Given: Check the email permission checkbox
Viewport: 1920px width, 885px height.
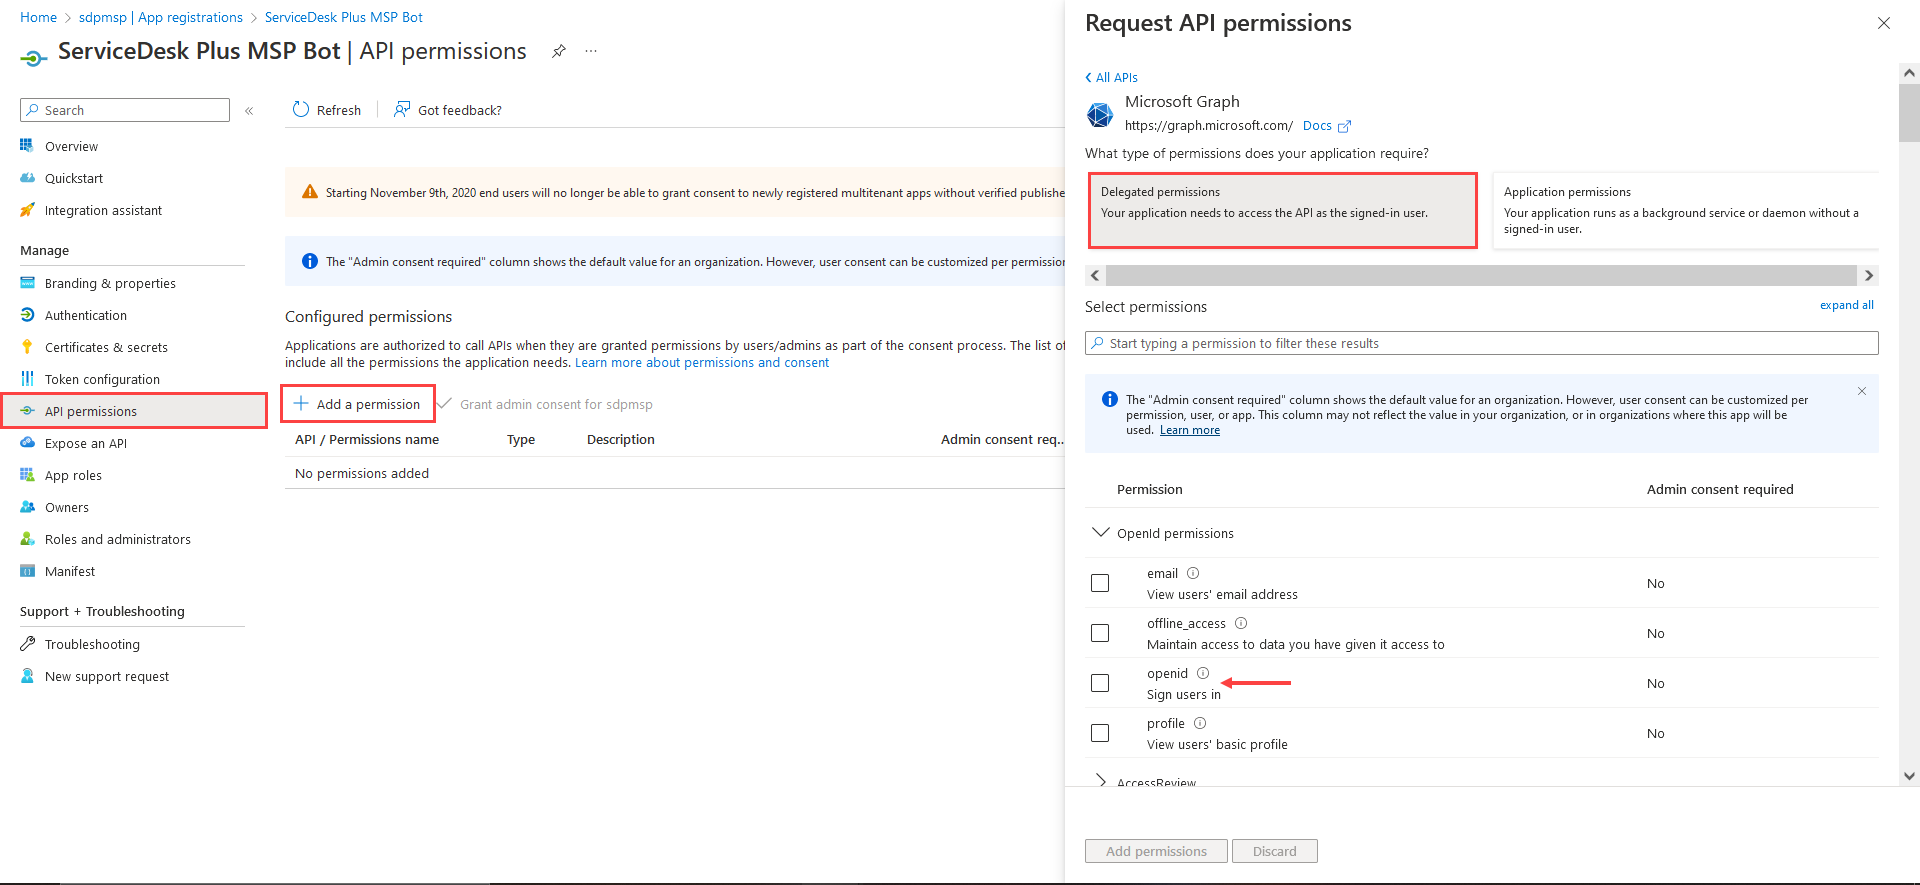Looking at the screenshot, I should [x=1100, y=583].
